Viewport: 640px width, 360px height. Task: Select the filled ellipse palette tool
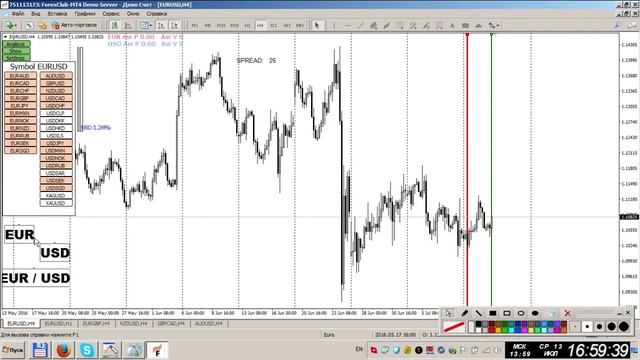point(535,313)
